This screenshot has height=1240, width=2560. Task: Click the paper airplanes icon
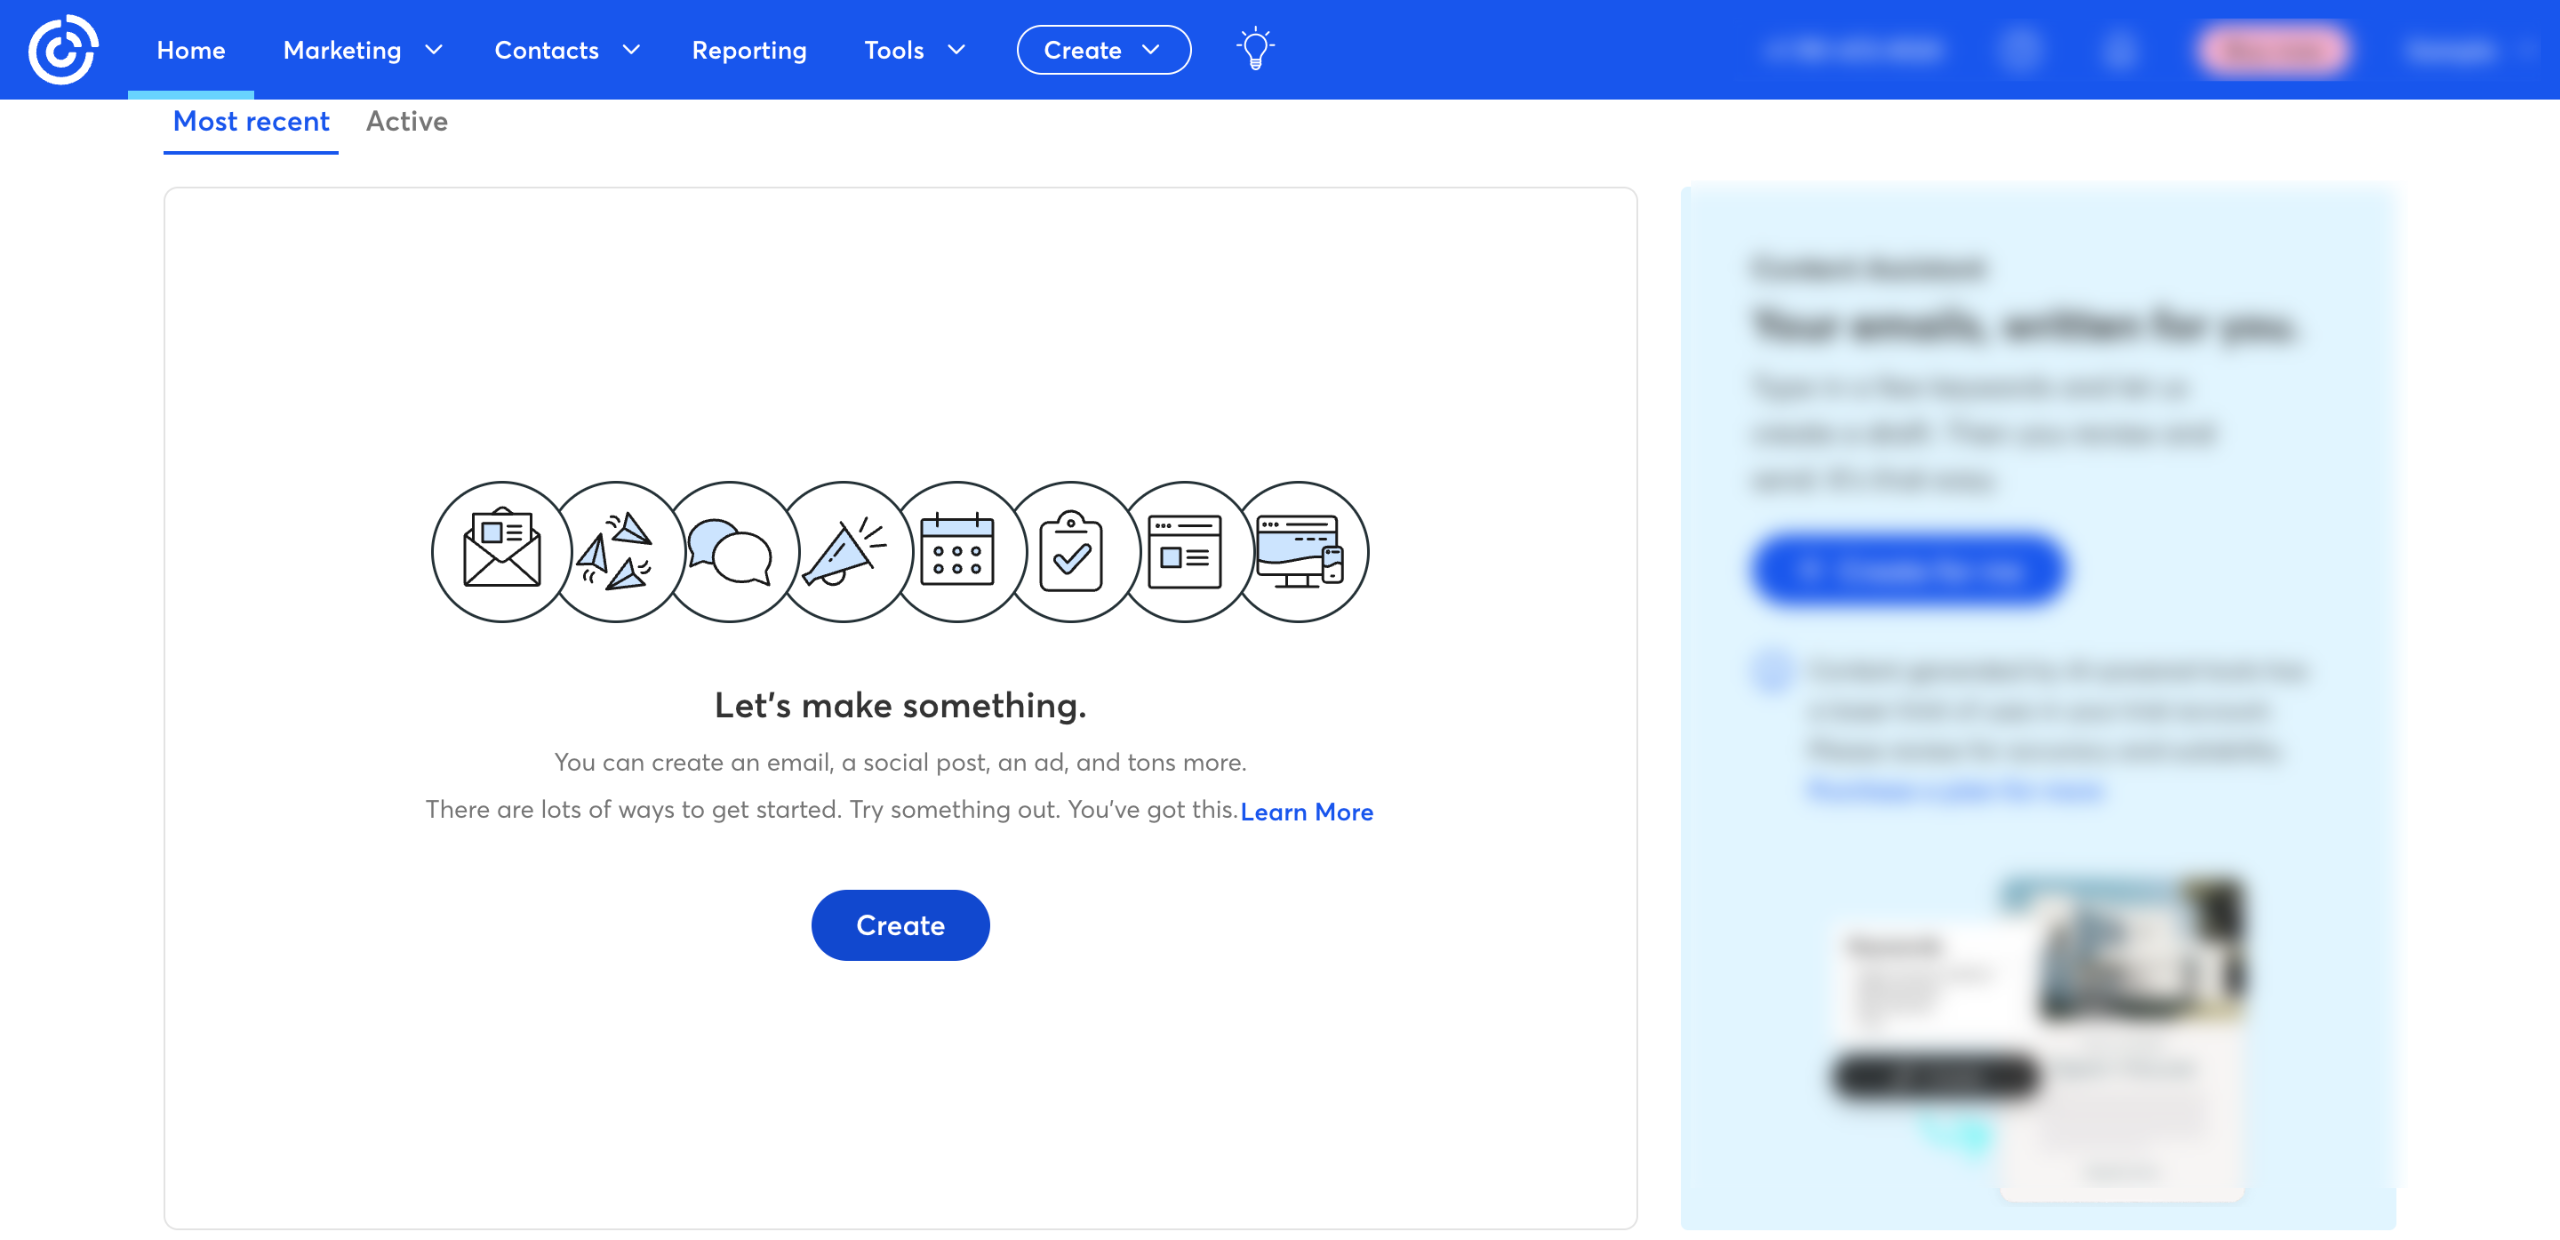[x=616, y=552]
